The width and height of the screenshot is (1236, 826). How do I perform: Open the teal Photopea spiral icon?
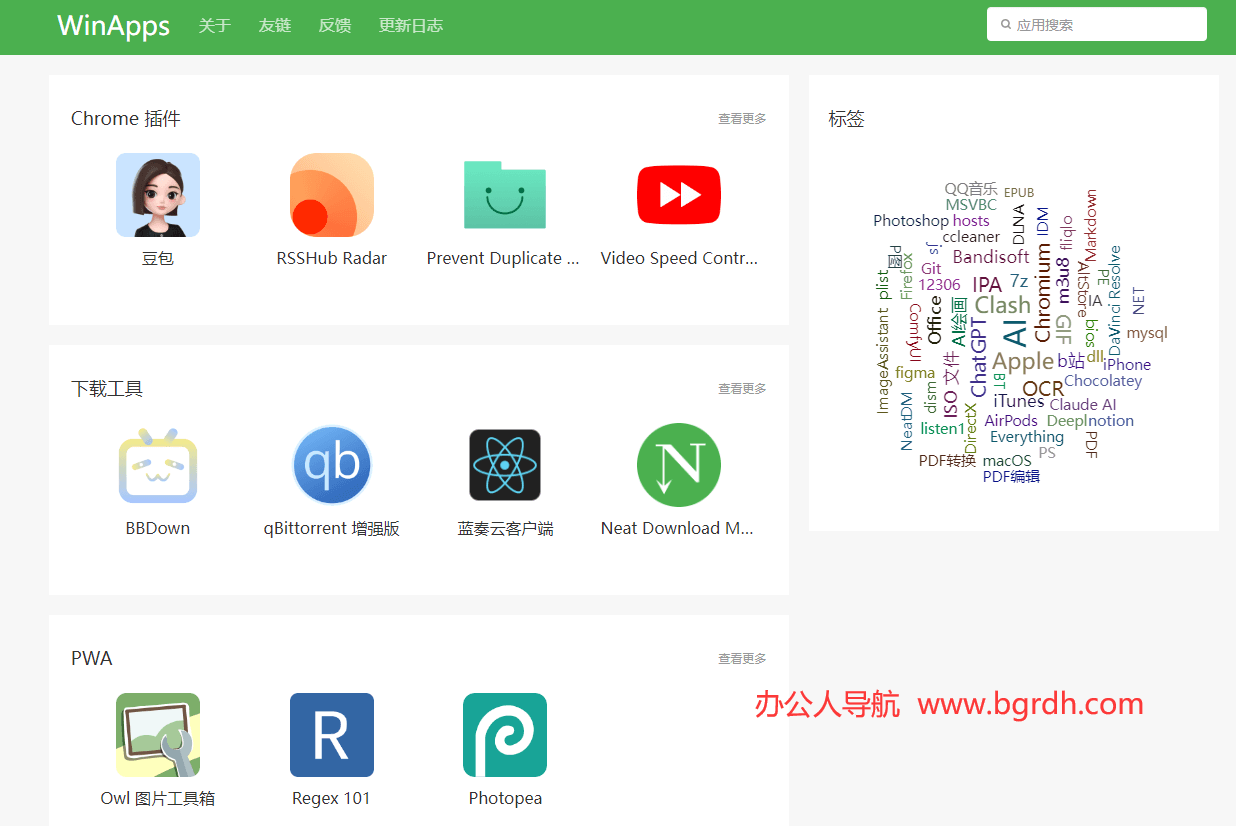(505, 735)
